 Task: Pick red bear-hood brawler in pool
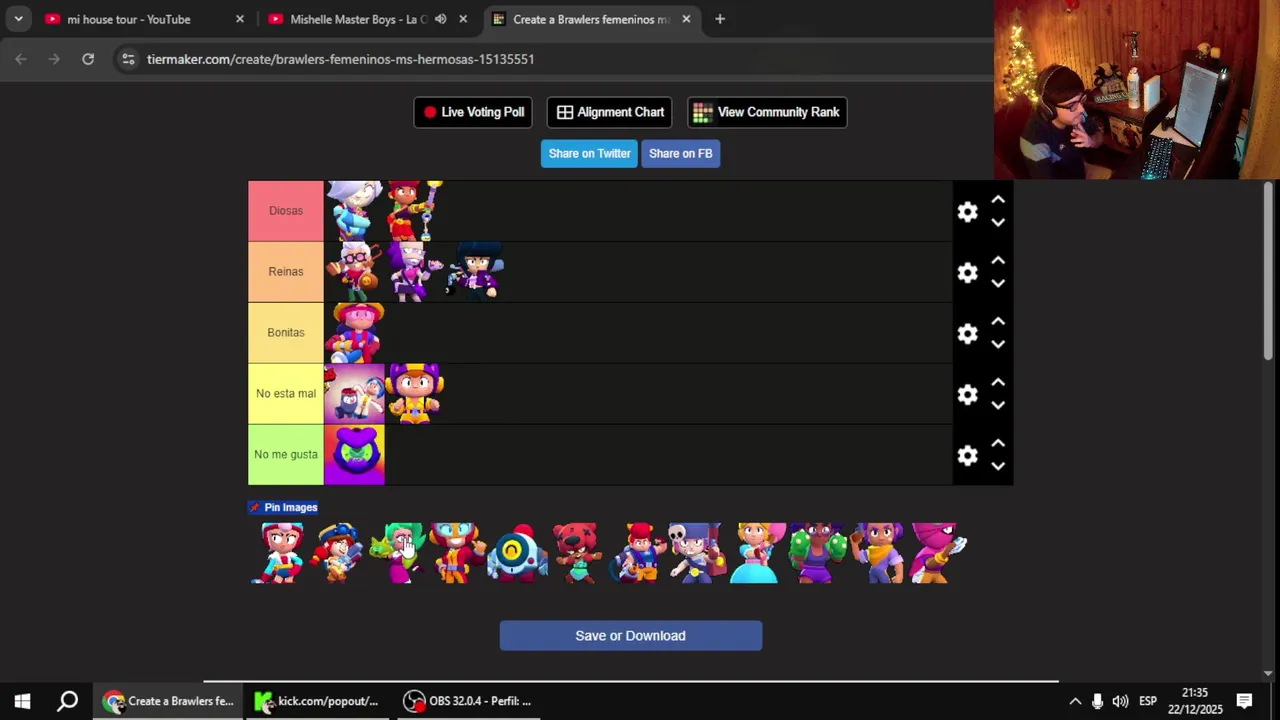click(x=578, y=553)
